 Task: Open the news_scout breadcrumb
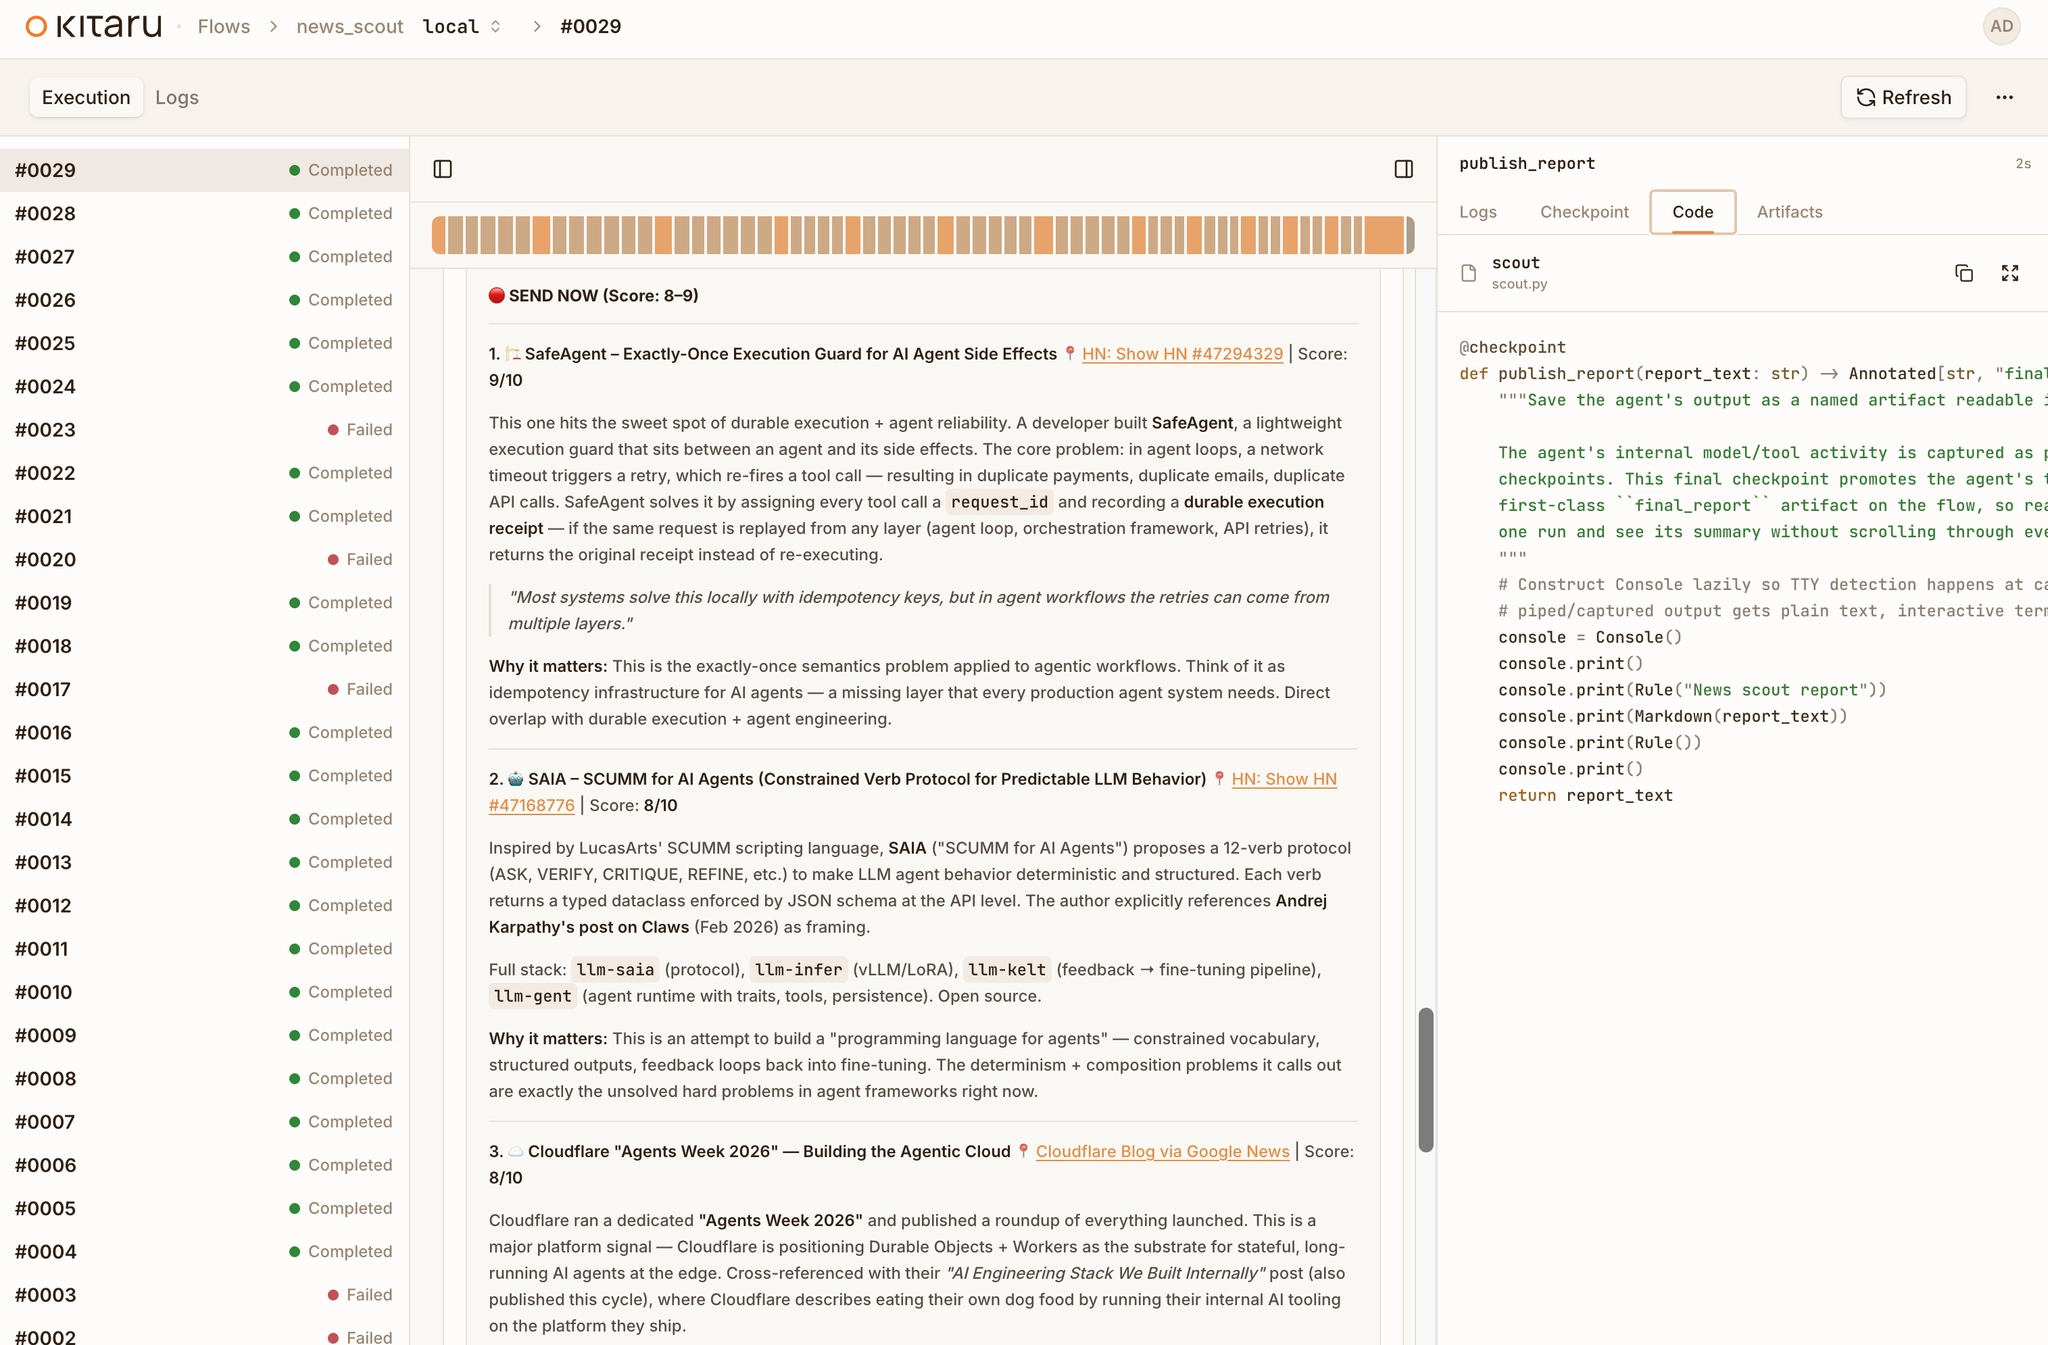tap(350, 27)
